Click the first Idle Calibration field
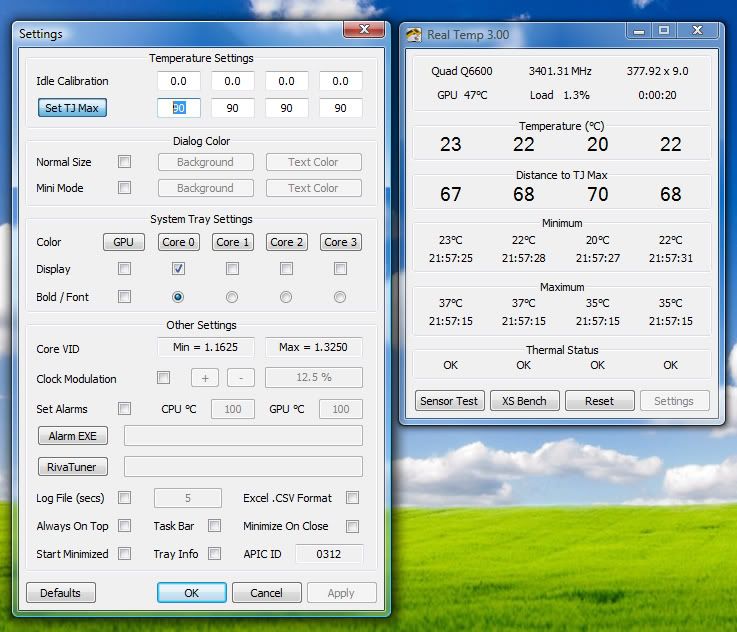This screenshot has width=737, height=632. point(179,81)
